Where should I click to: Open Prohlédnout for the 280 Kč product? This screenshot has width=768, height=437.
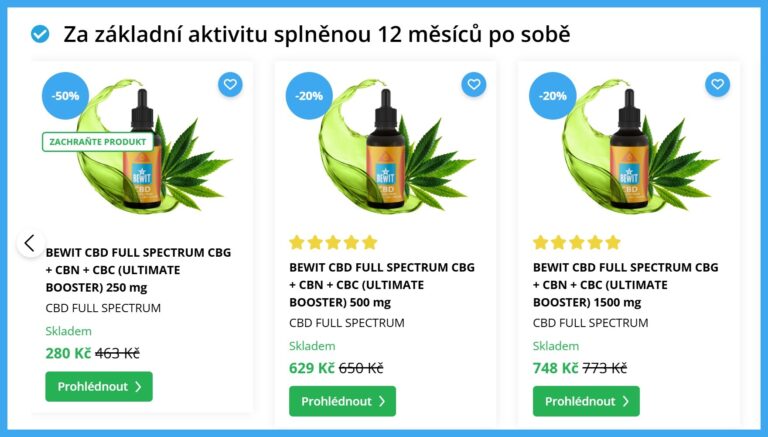[x=99, y=387]
